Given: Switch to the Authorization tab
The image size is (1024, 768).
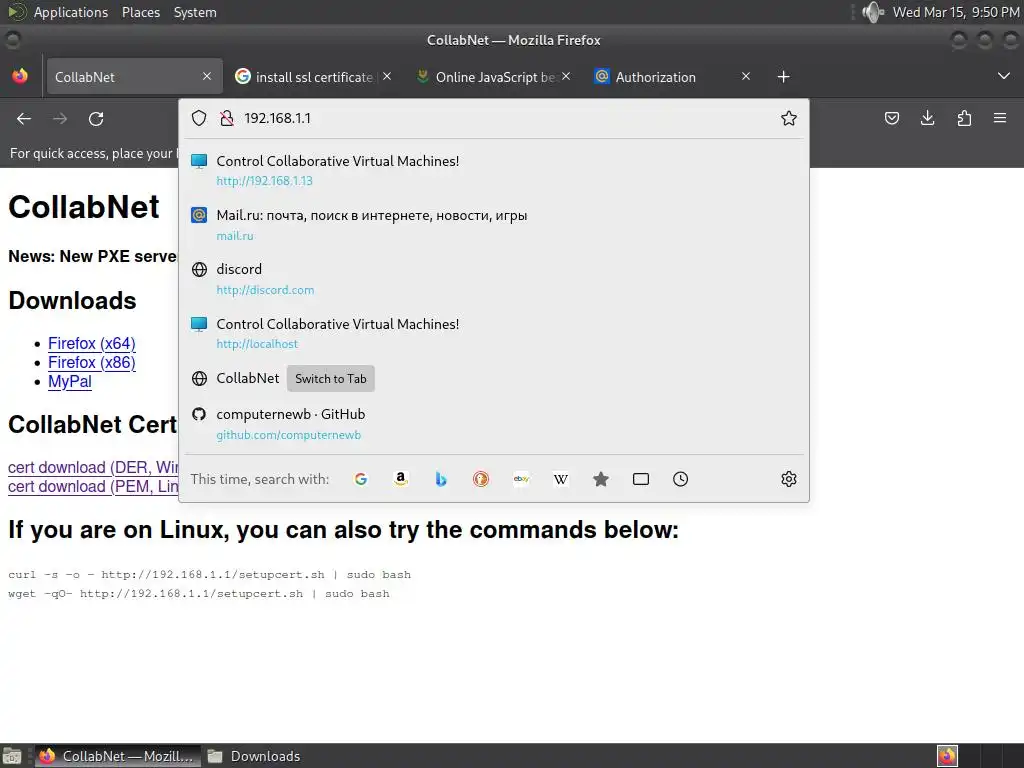Looking at the screenshot, I should coord(675,77).
